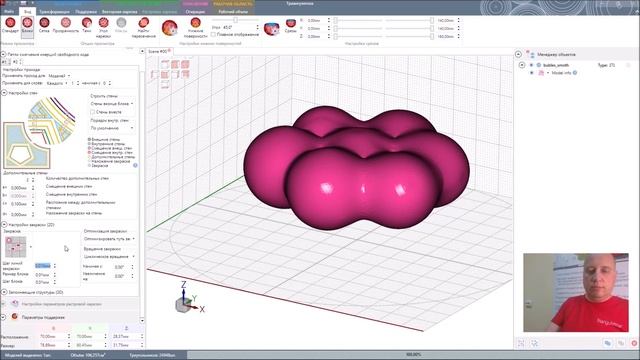Click the second shaded view cube icon

tap(175, 64)
